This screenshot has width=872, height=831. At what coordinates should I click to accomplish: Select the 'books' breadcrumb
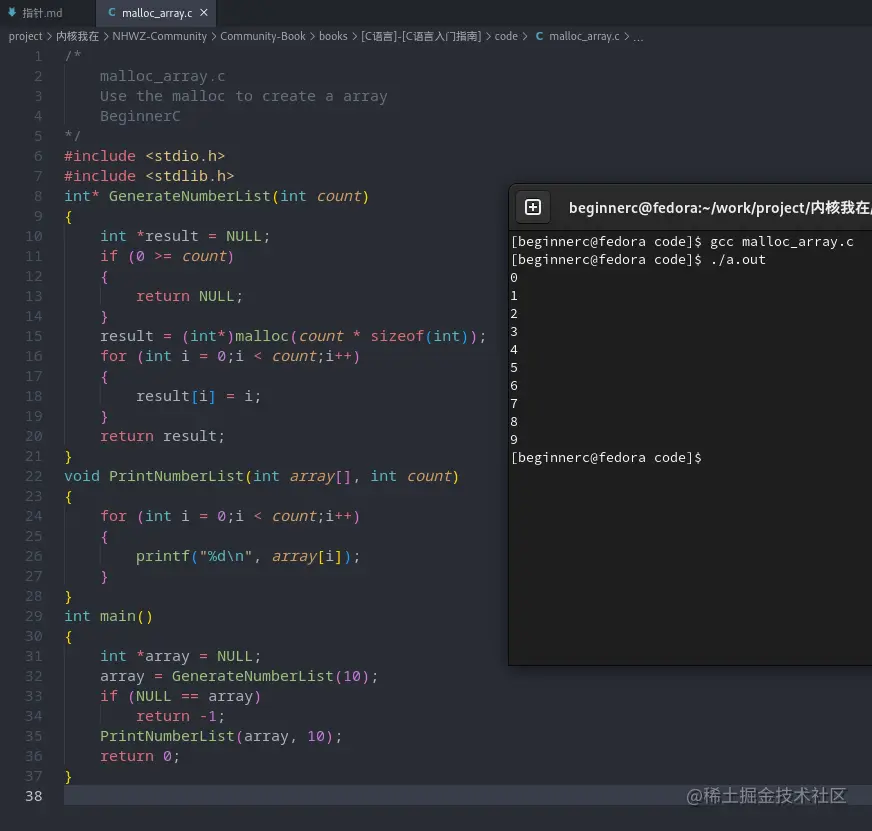click(x=333, y=36)
